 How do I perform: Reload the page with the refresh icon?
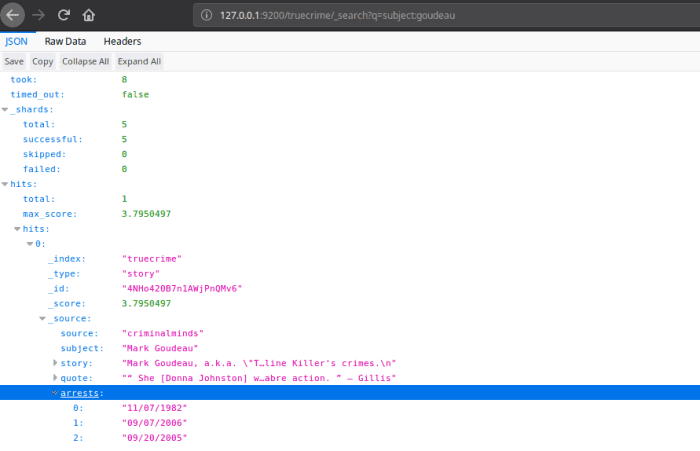[64, 16]
